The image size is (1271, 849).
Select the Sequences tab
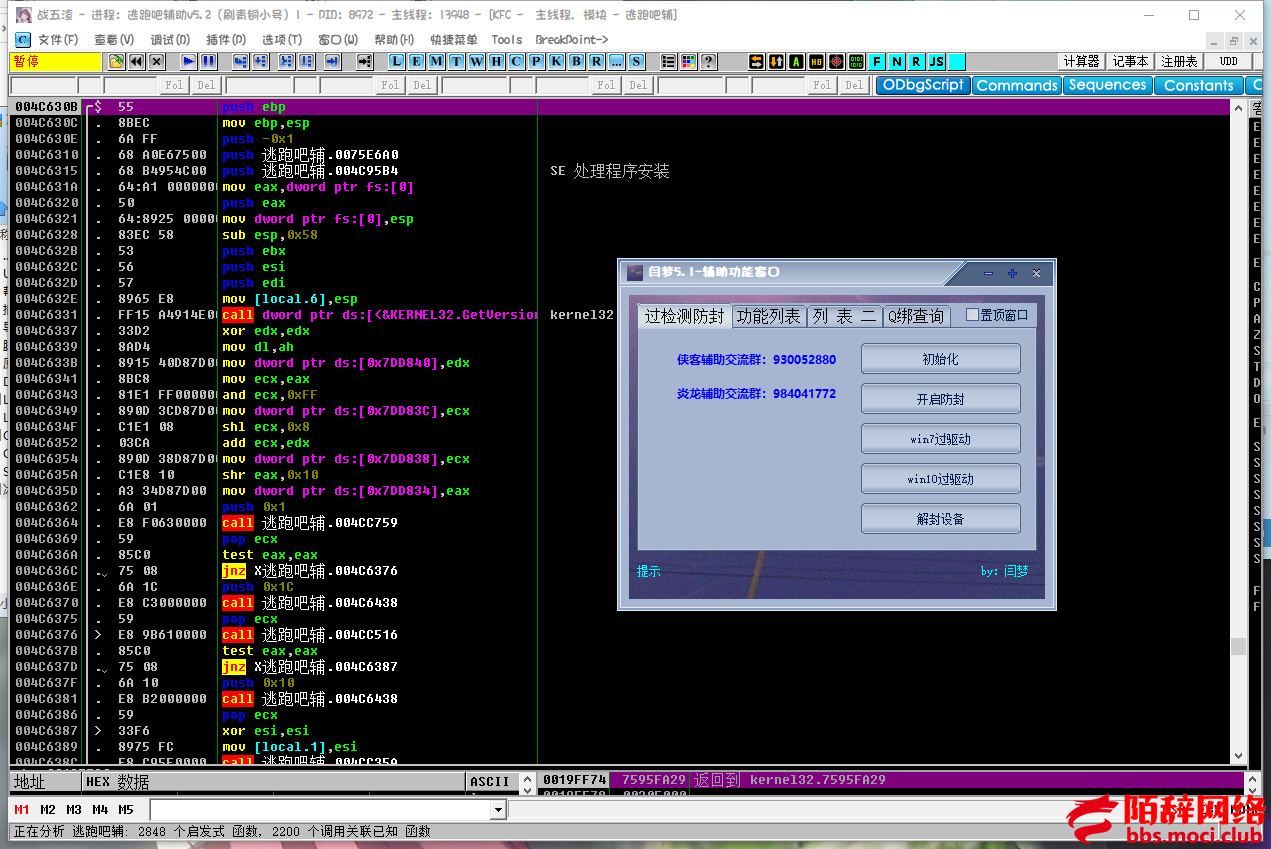1108,85
